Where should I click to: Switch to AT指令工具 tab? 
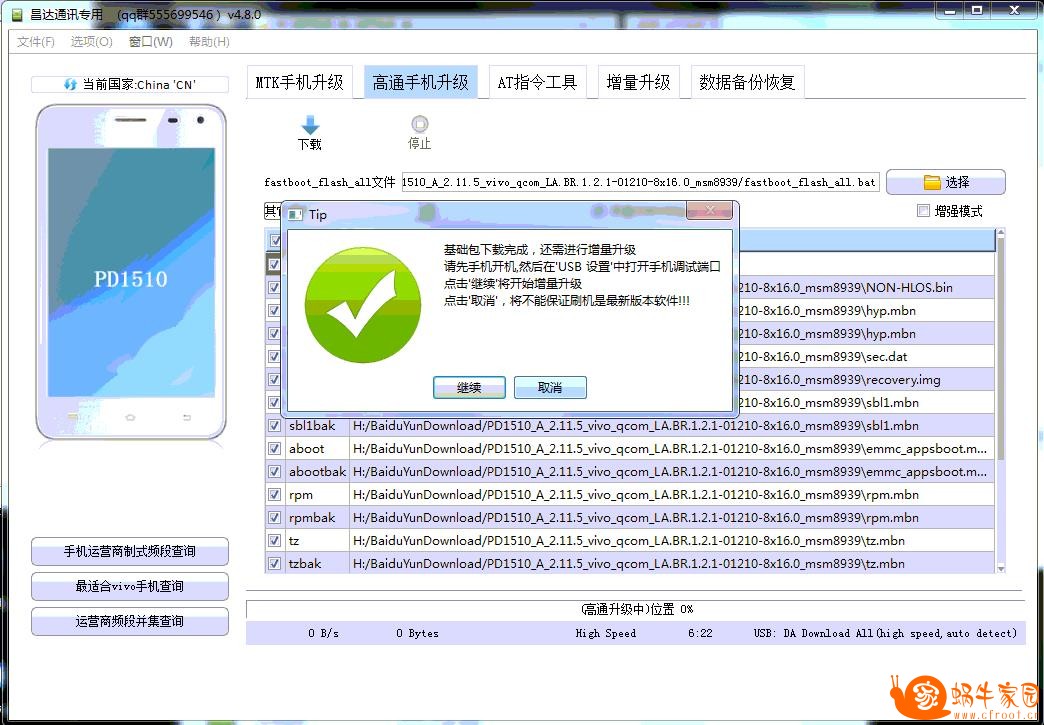[537, 83]
